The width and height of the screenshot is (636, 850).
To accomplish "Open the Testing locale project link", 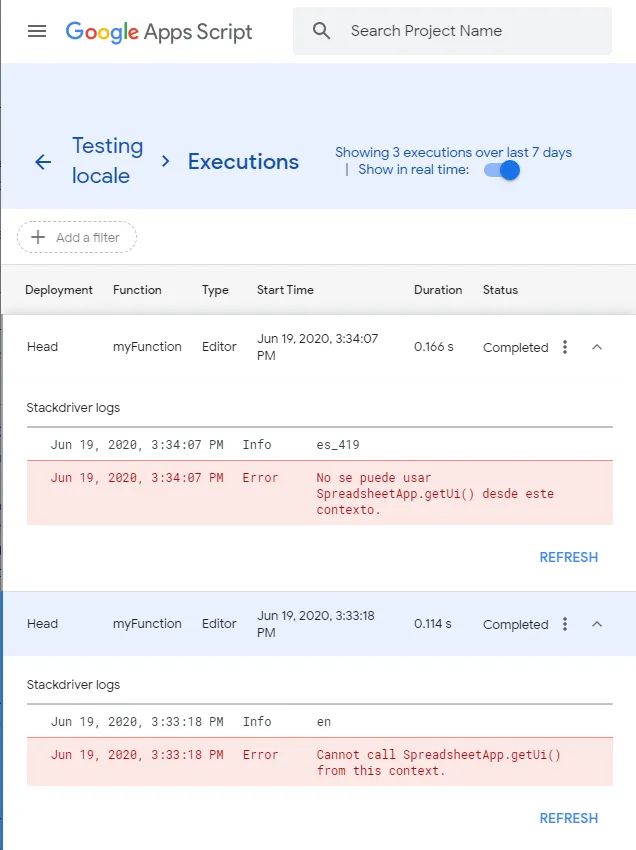I will point(106,161).
